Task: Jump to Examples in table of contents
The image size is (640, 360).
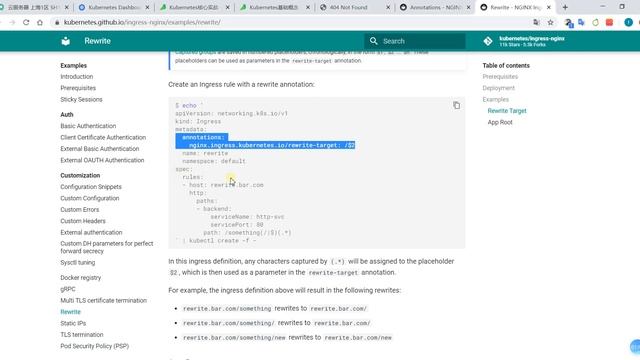Action: point(496,100)
